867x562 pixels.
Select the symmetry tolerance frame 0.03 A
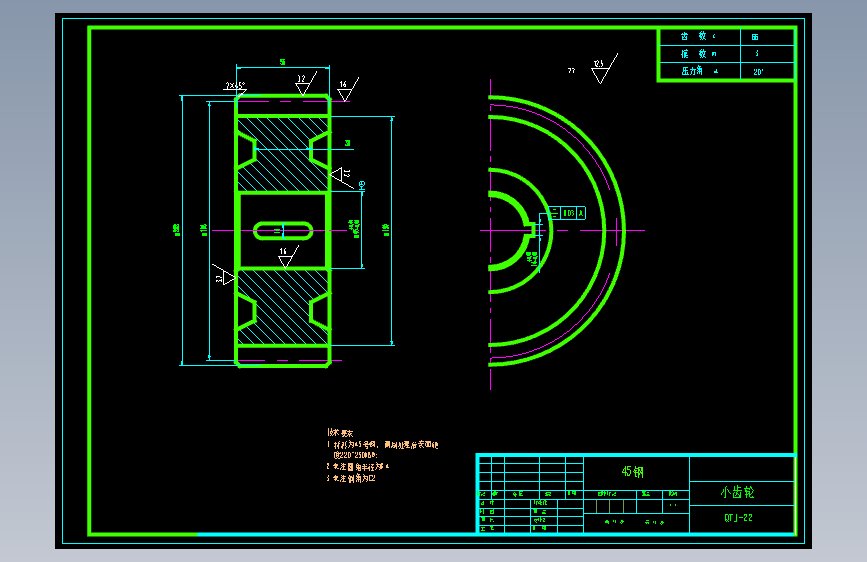(x=566, y=213)
